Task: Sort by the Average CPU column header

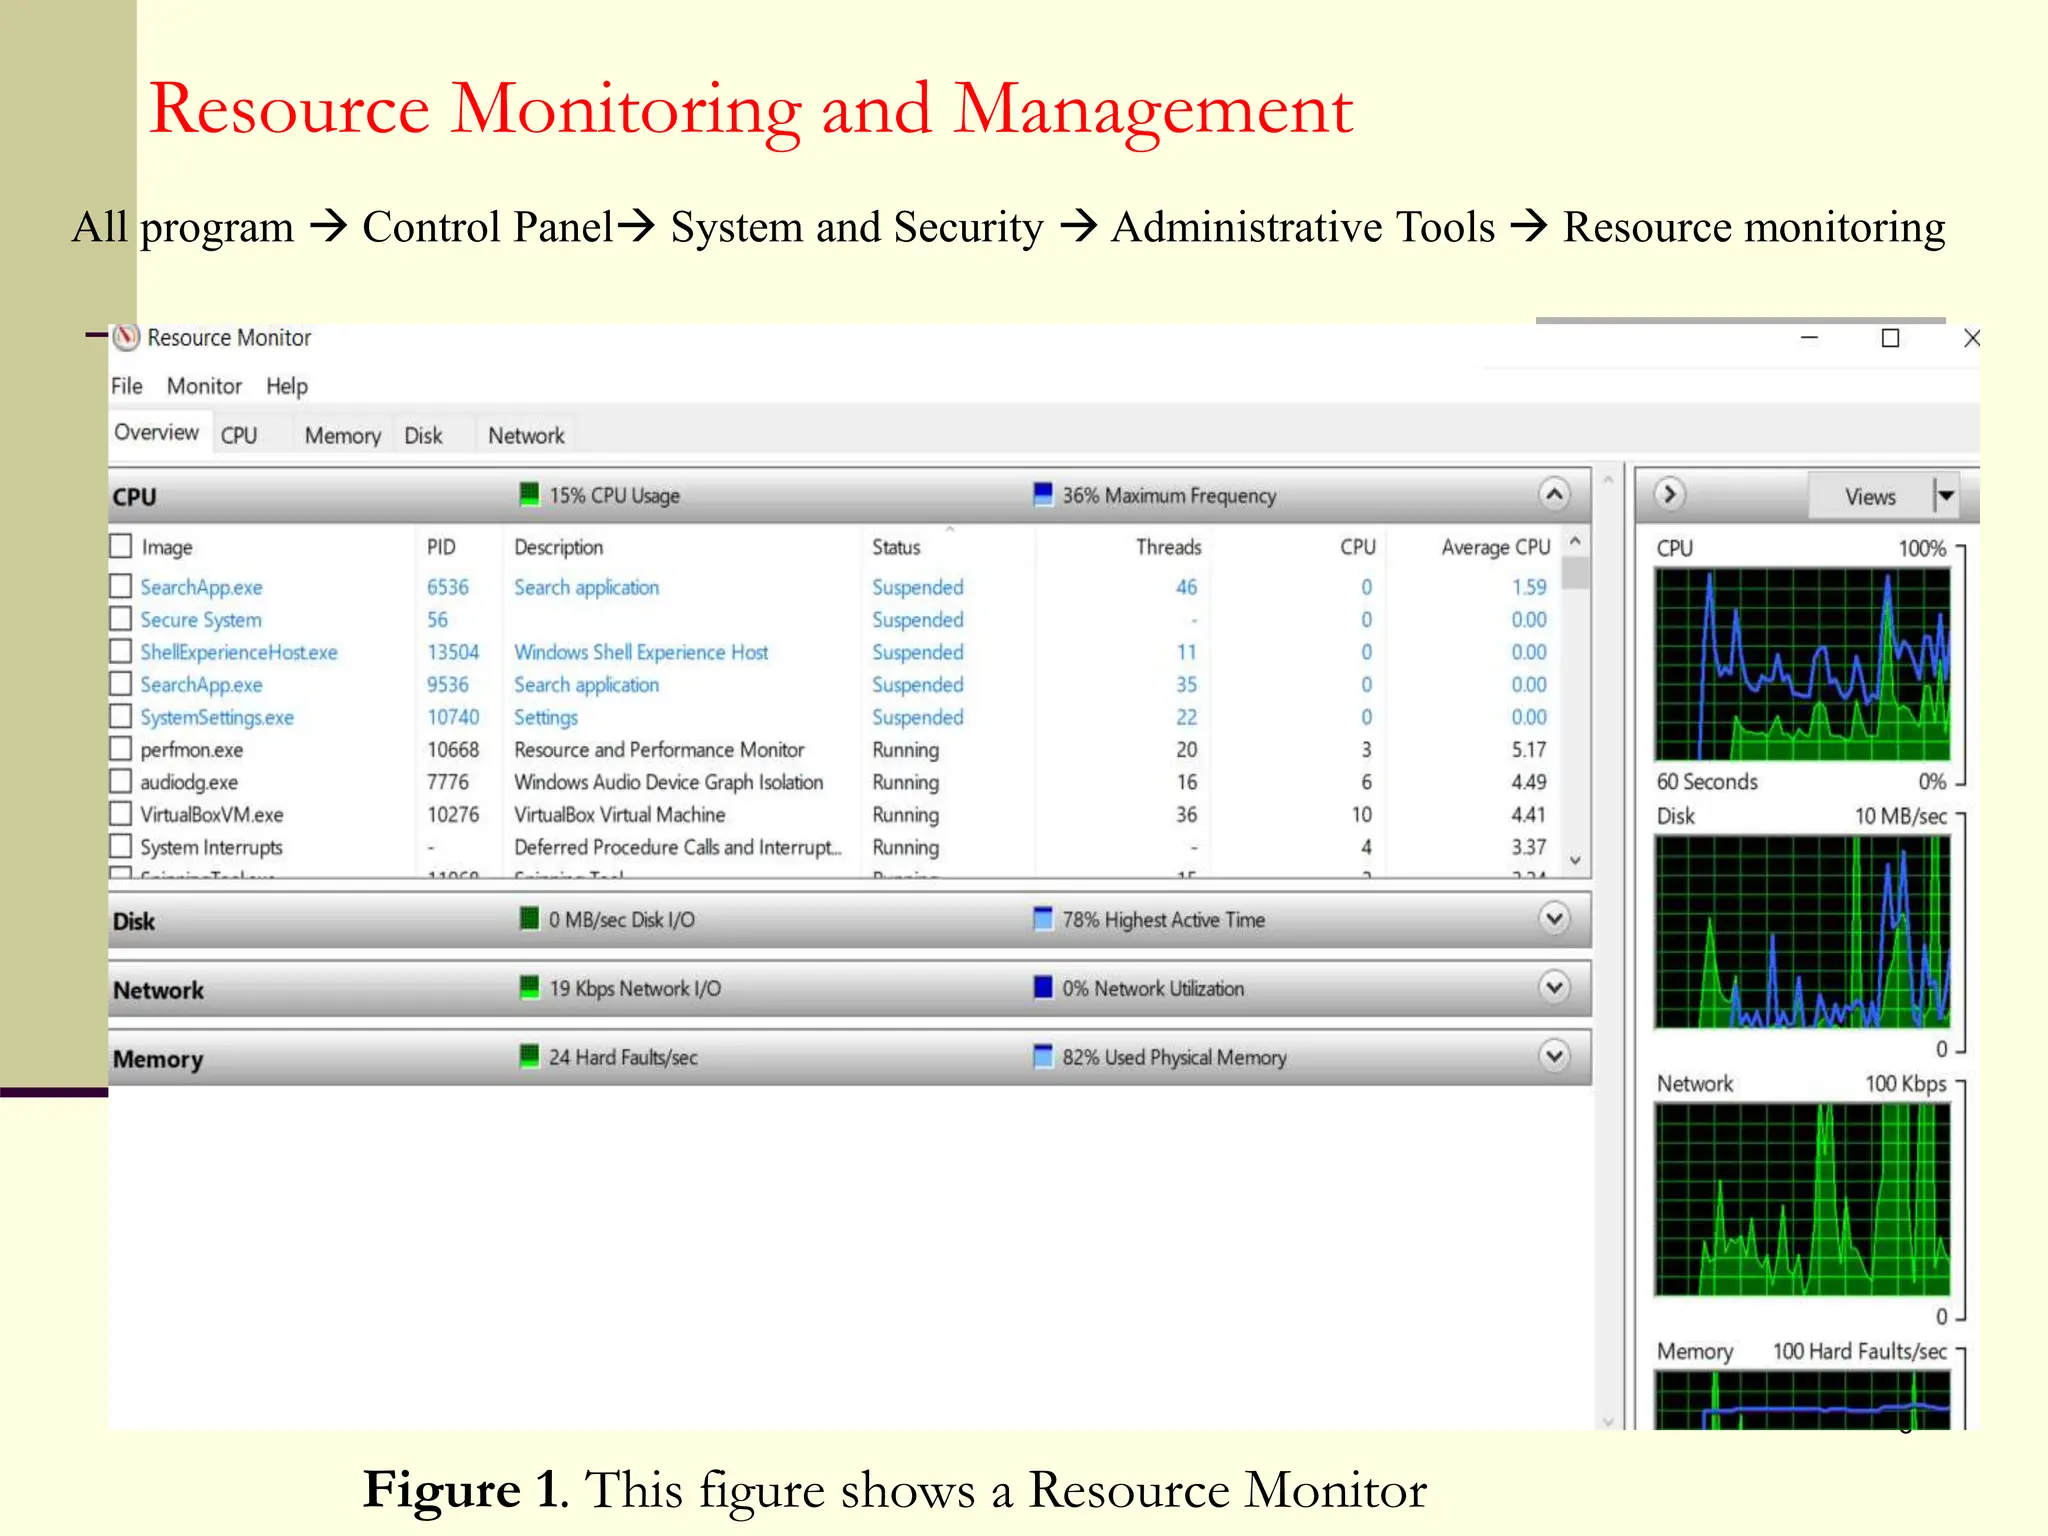Action: tap(1495, 547)
